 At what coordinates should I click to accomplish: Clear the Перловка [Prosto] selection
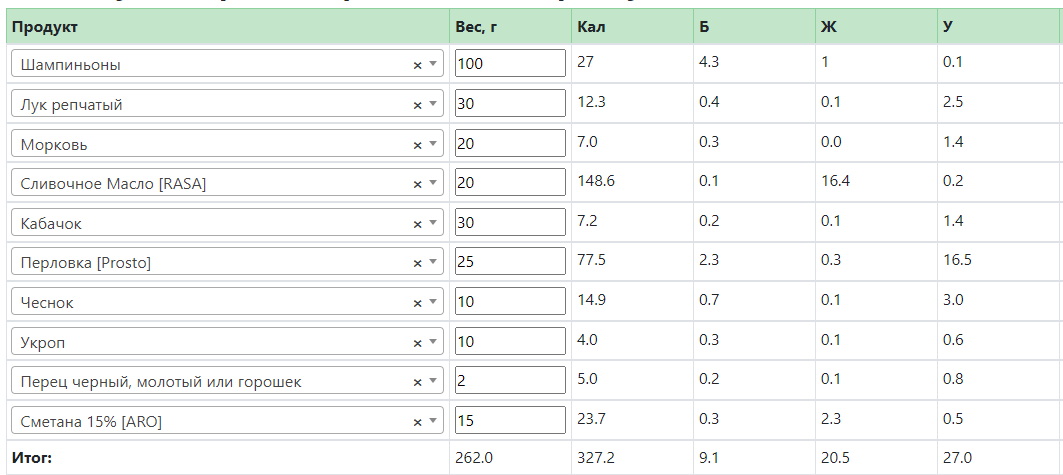click(418, 264)
